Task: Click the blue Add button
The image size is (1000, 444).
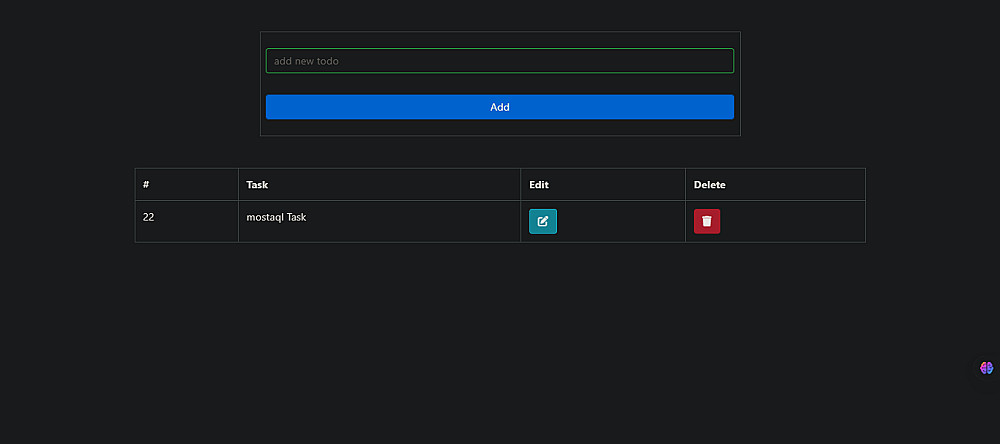Action: click(499, 107)
